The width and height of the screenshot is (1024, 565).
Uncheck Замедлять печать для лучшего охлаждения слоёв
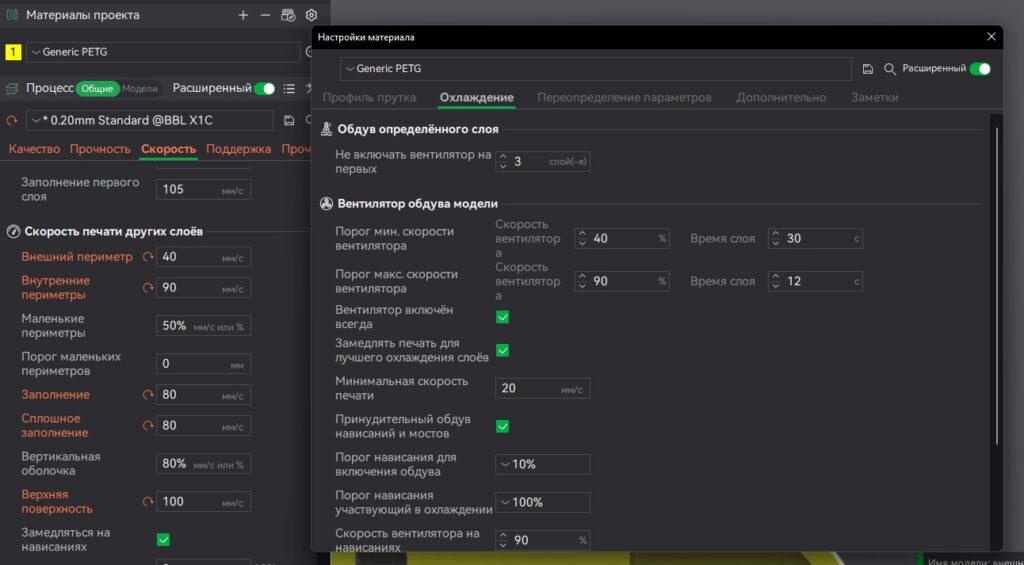pyautogui.click(x=502, y=351)
